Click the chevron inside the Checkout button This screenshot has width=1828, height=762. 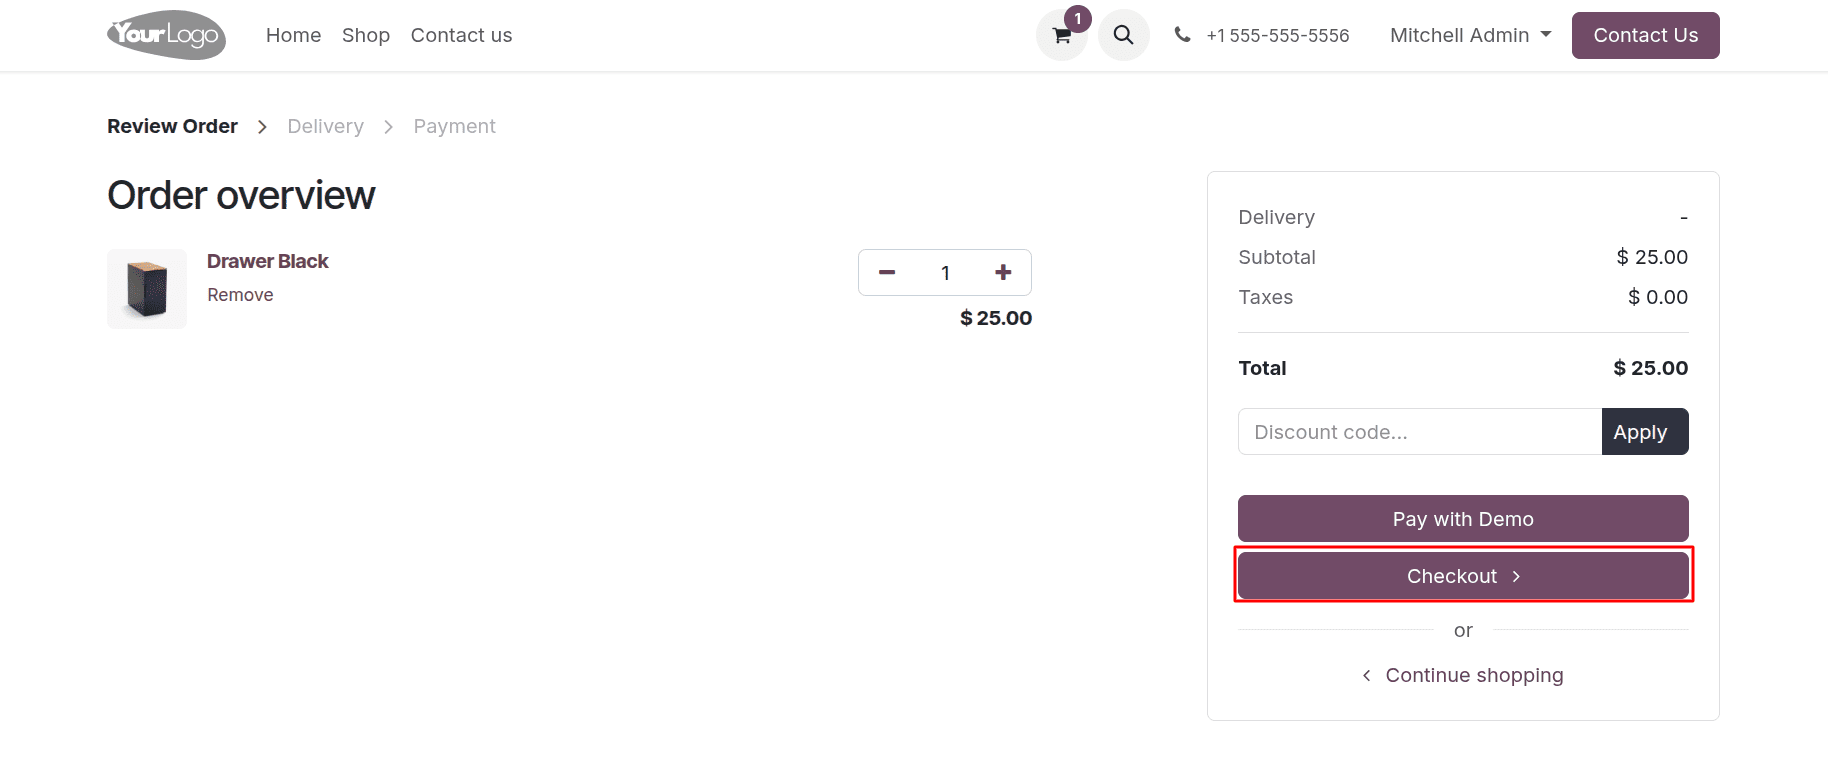coord(1516,576)
